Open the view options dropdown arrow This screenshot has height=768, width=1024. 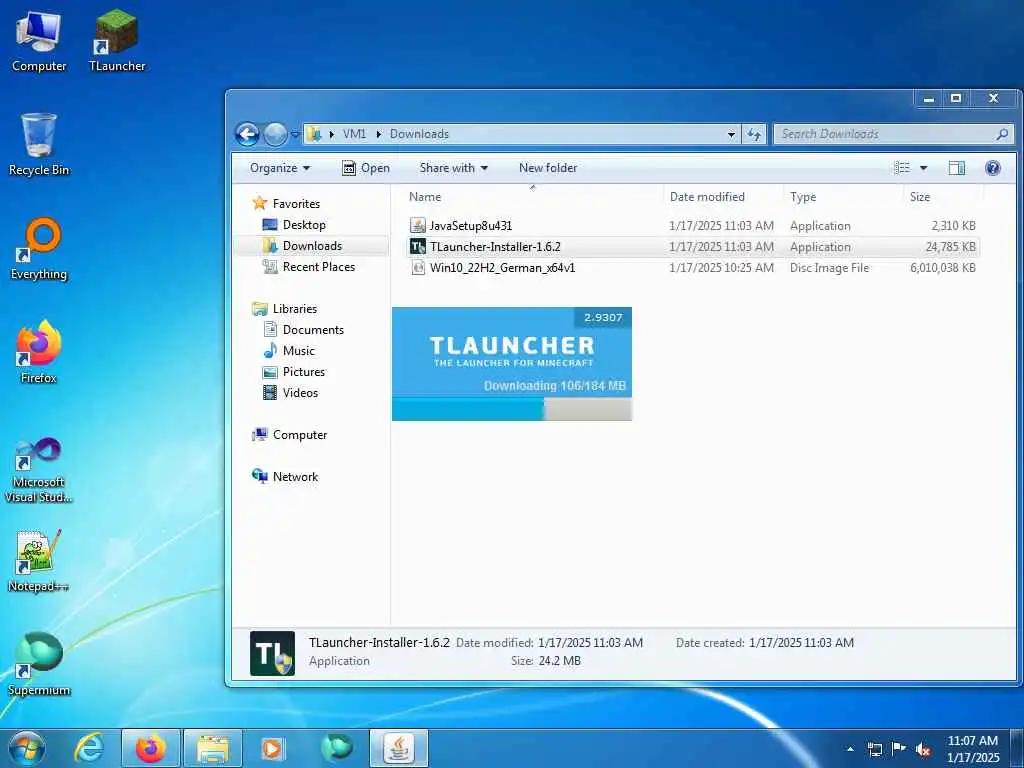click(923, 168)
